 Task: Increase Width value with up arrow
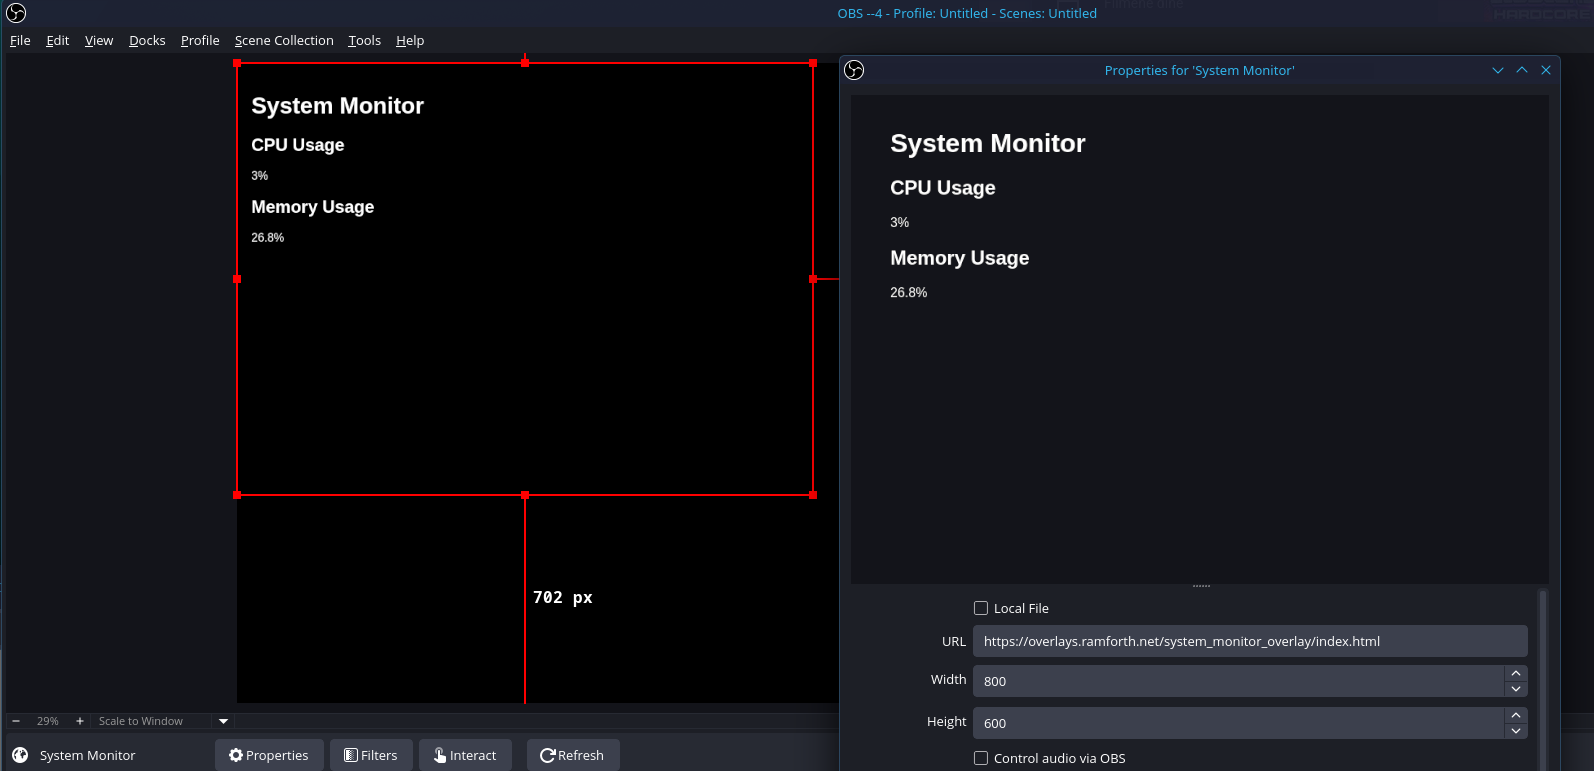1516,674
